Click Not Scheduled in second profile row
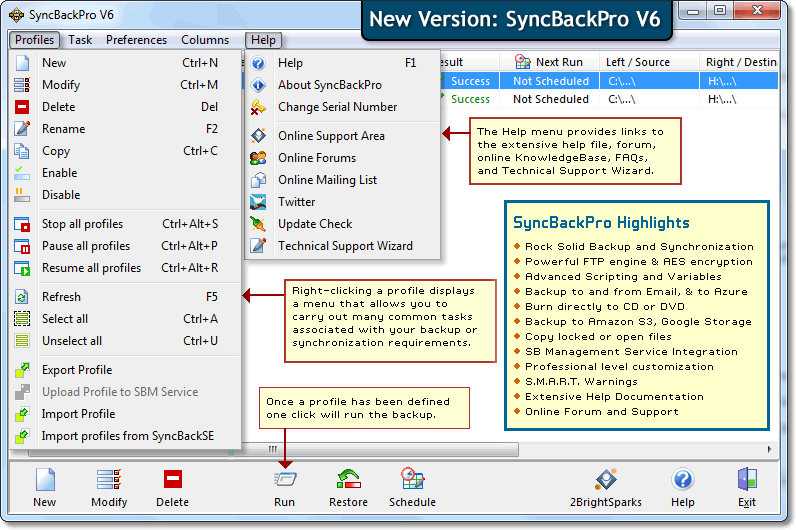The width and height of the screenshot is (796, 530). (x=550, y=99)
